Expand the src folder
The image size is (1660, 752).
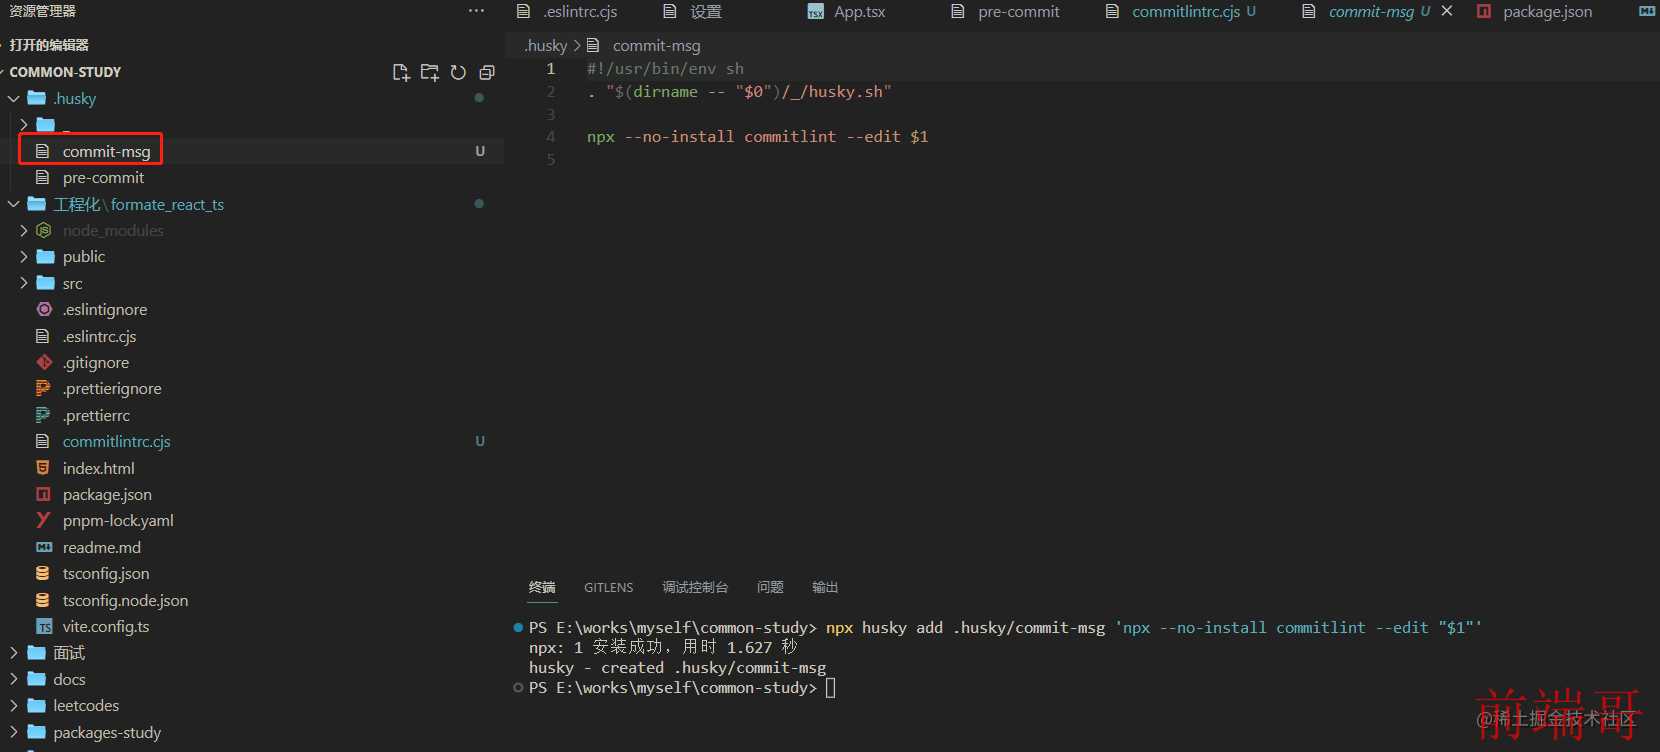[24, 283]
